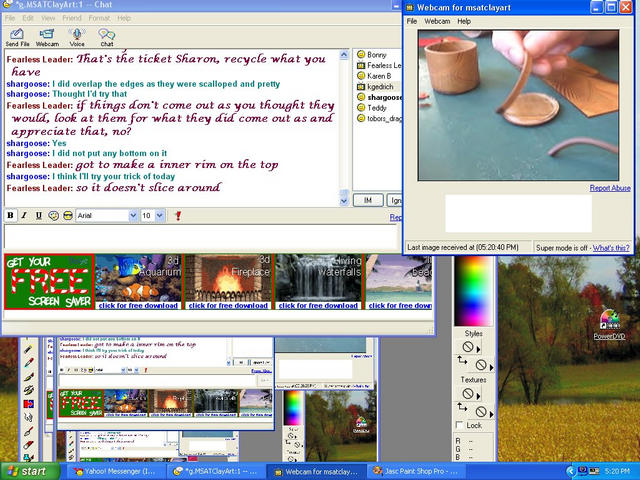This screenshot has width=640, height=480.
Task: Open File menu in the Chat window
Action: click(10, 18)
